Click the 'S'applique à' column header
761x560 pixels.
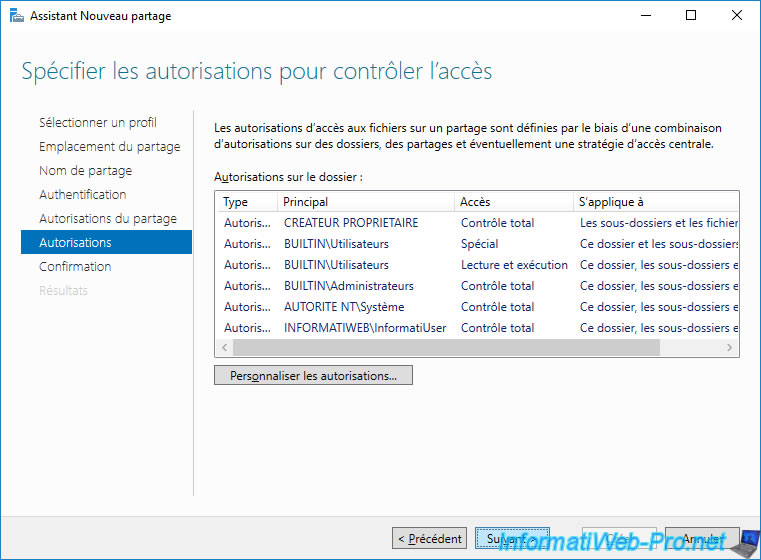[655, 202]
